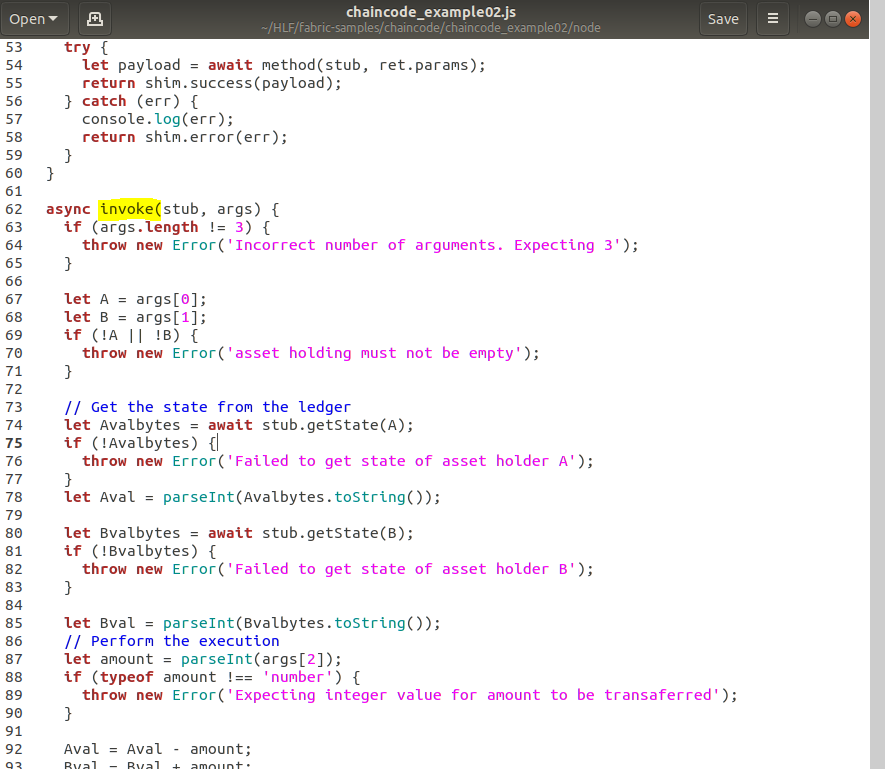Click 'Failed to get state of asset holder B'
The height and width of the screenshot is (769, 885).
[401, 569]
